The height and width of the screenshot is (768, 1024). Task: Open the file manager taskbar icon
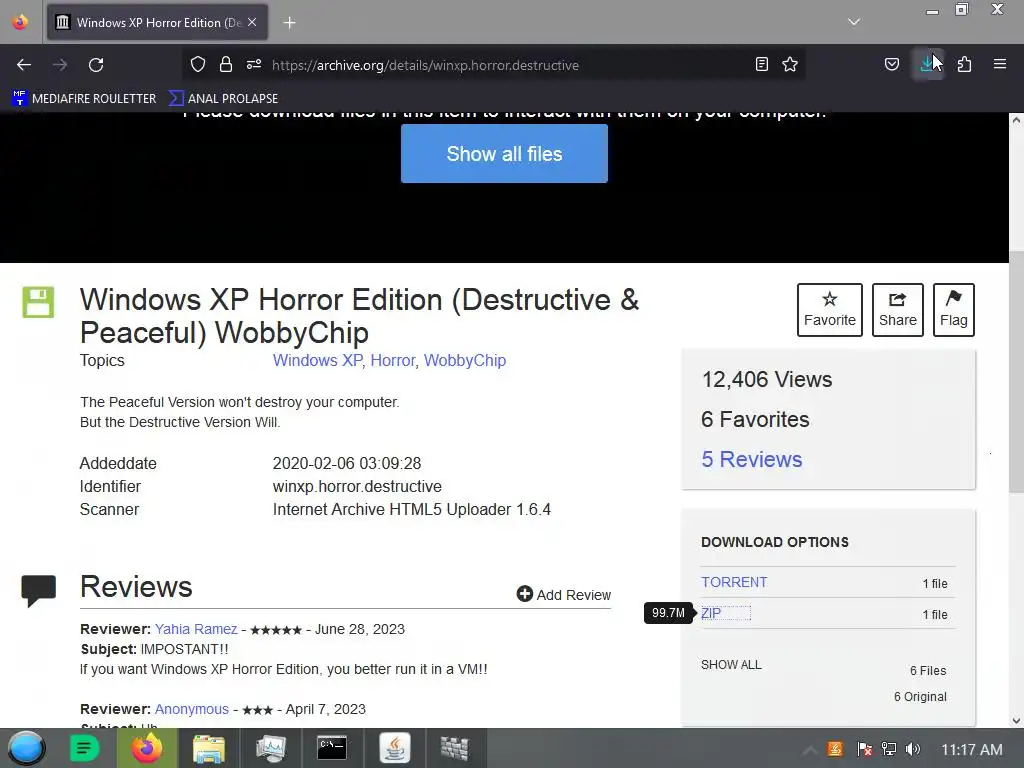pos(208,748)
